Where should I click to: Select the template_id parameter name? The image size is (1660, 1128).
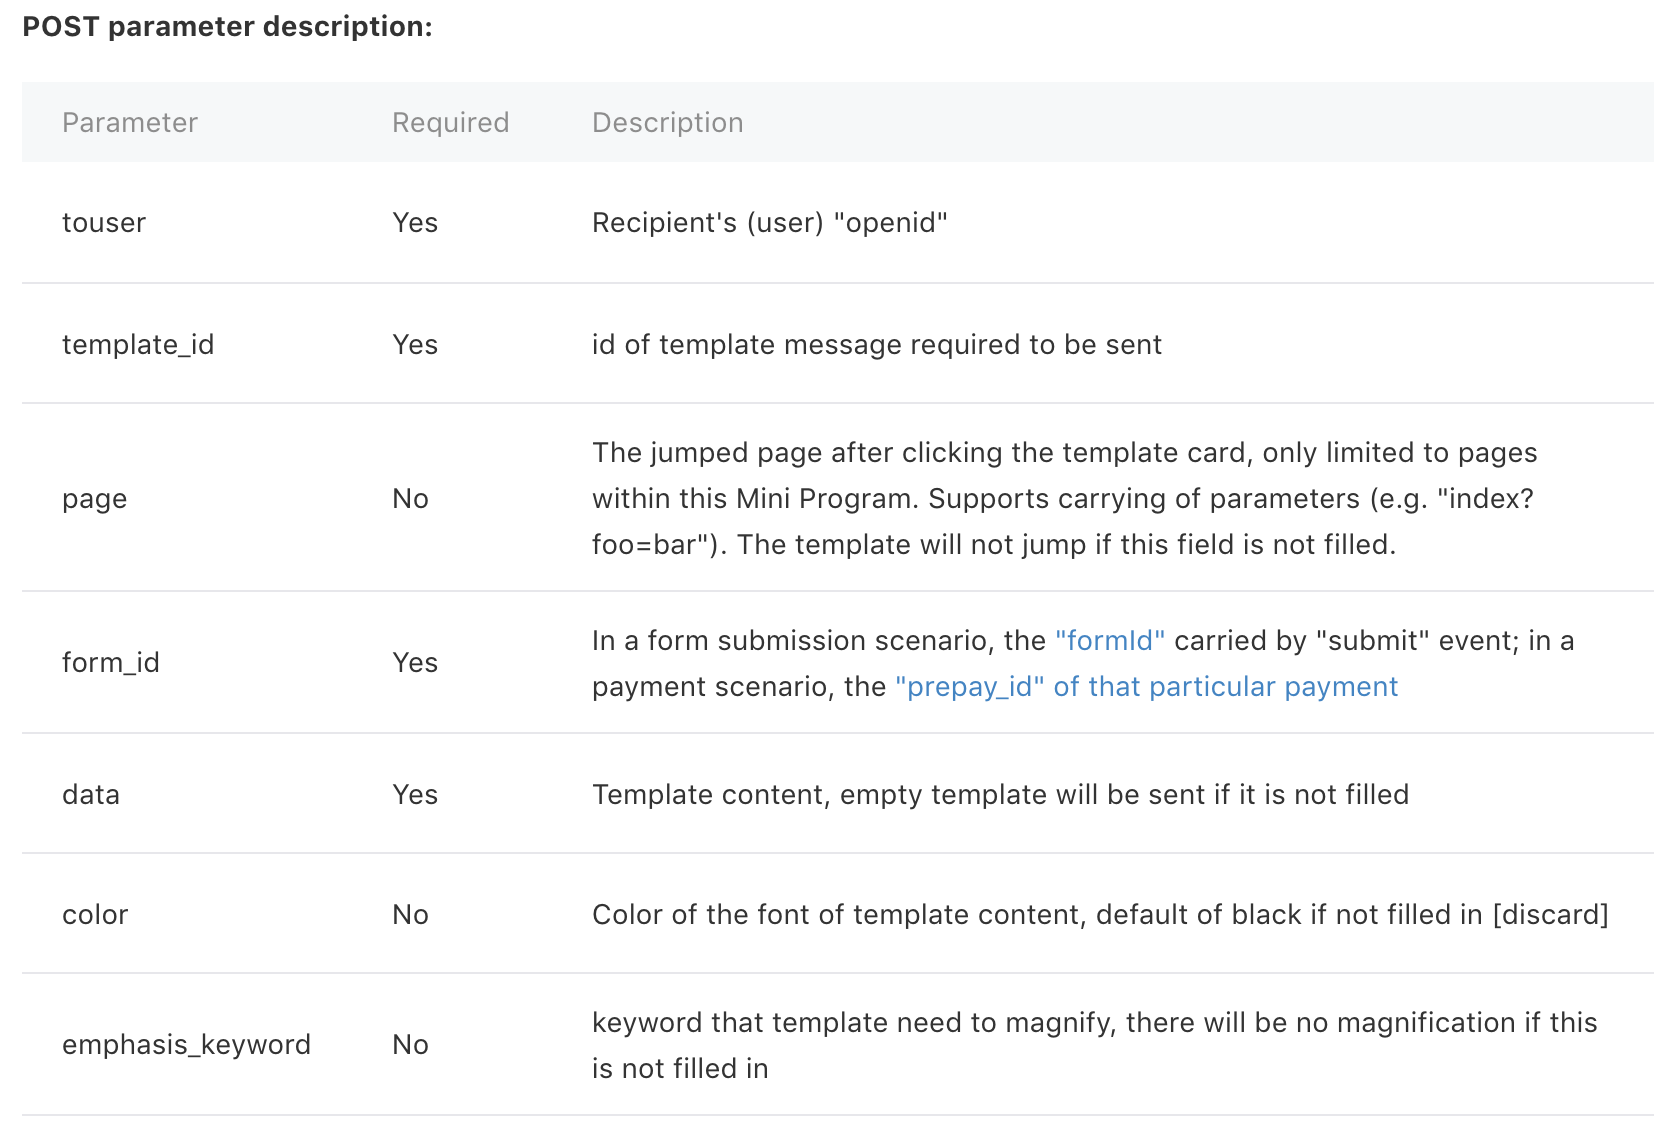coord(138,344)
